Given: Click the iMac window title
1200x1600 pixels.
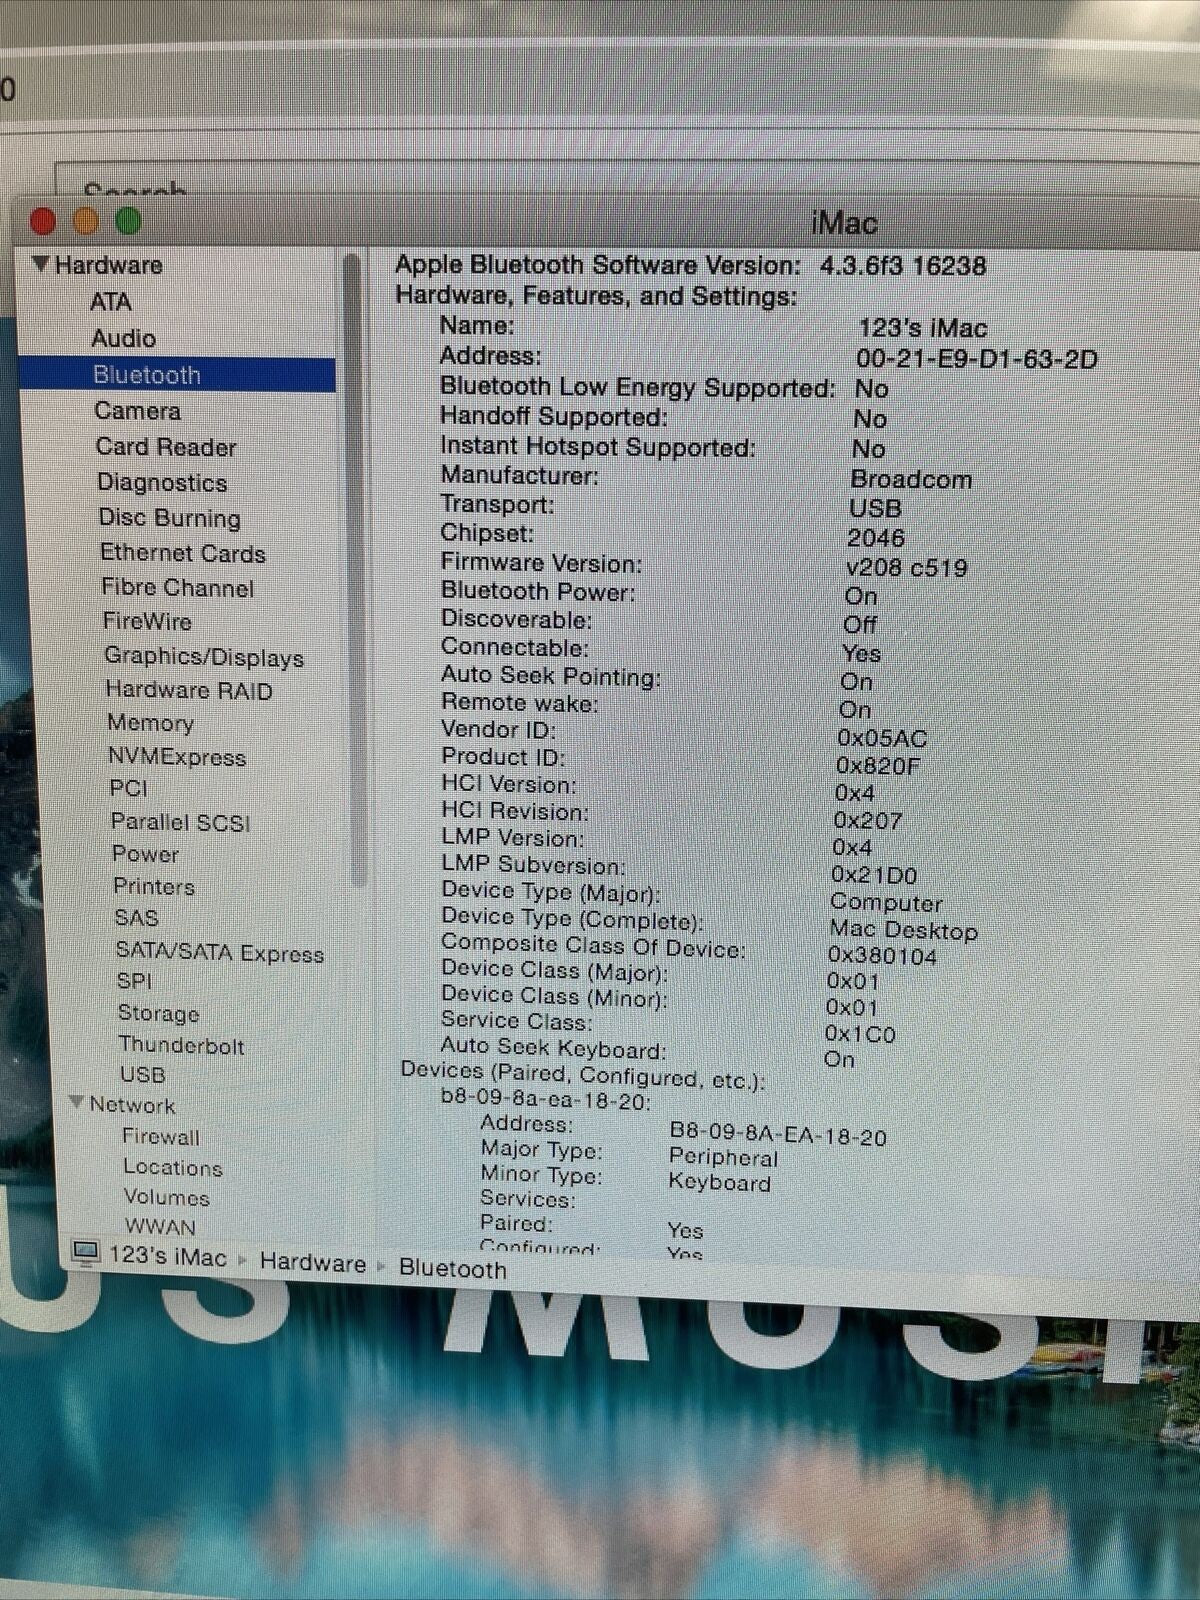Looking at the screenshot, I should click(x=844, y=223).
